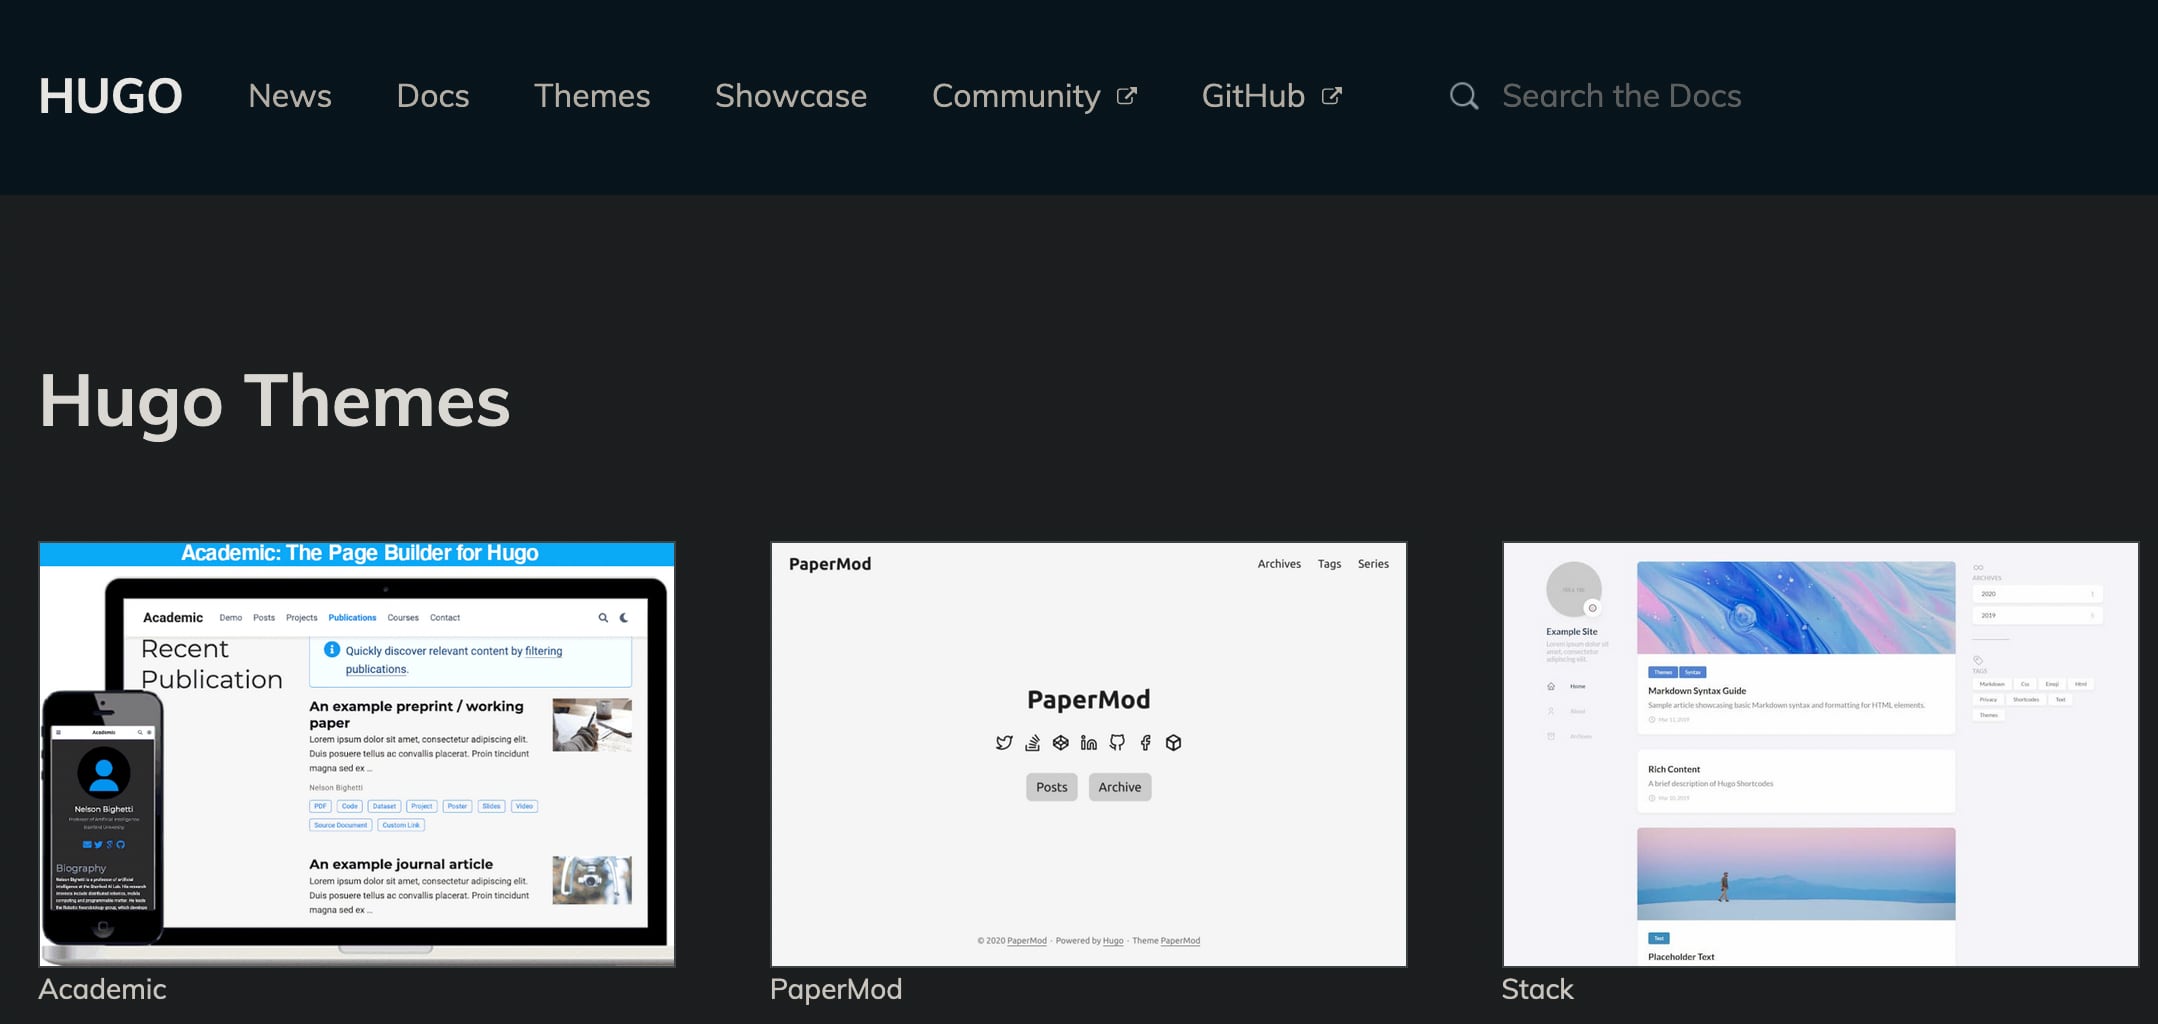This screenshot has height=1024, width=2158.
Task: Click 'An example journal article' text
Action: [x=401, y=864]
